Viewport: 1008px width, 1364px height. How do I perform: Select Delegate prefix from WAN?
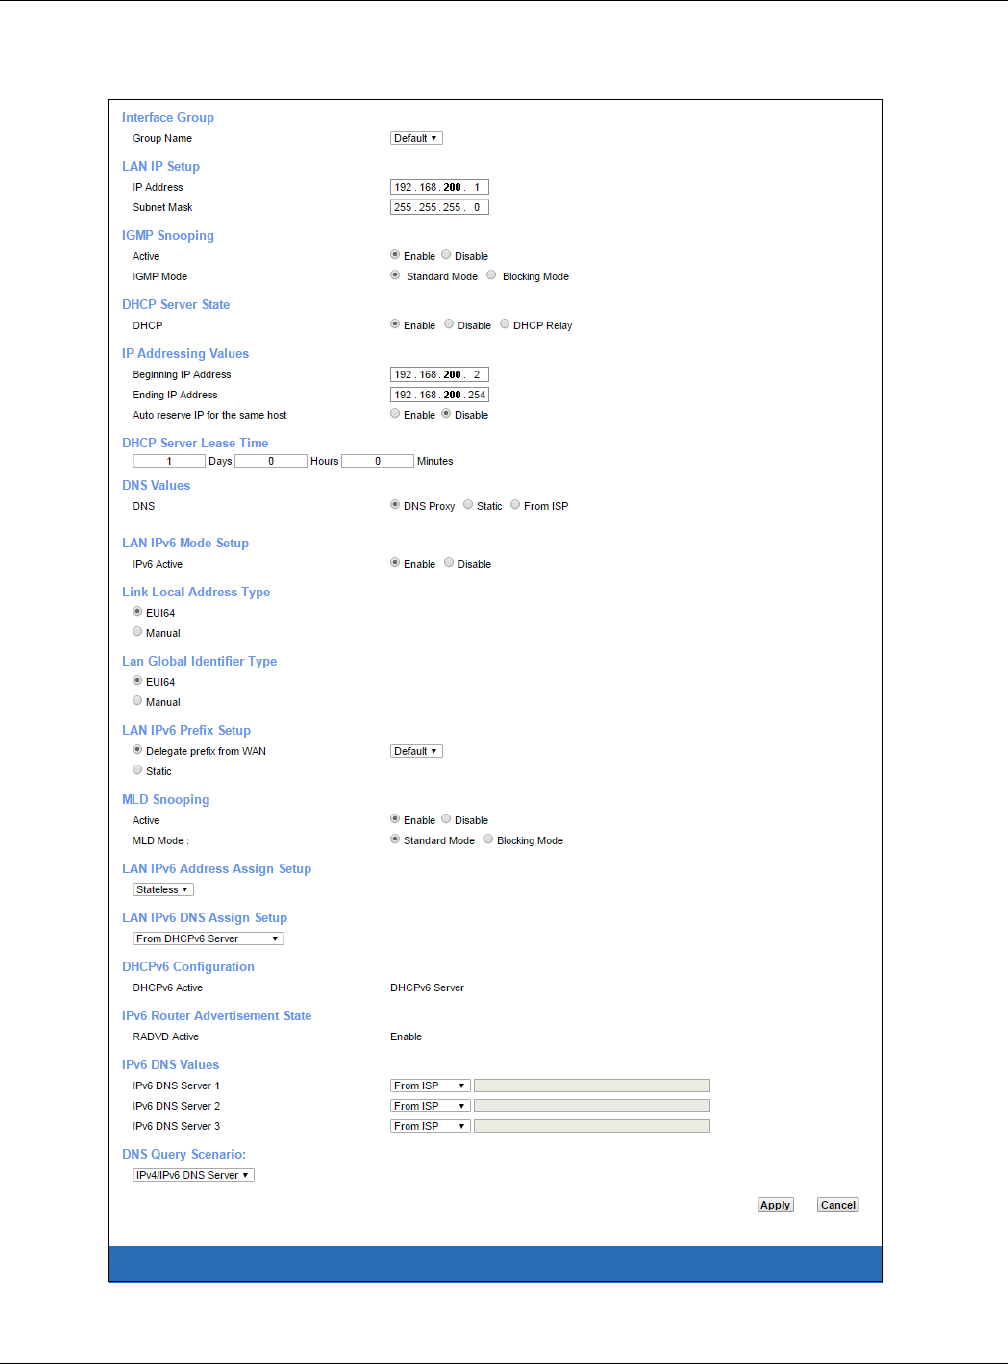click(x=137, y=750)
